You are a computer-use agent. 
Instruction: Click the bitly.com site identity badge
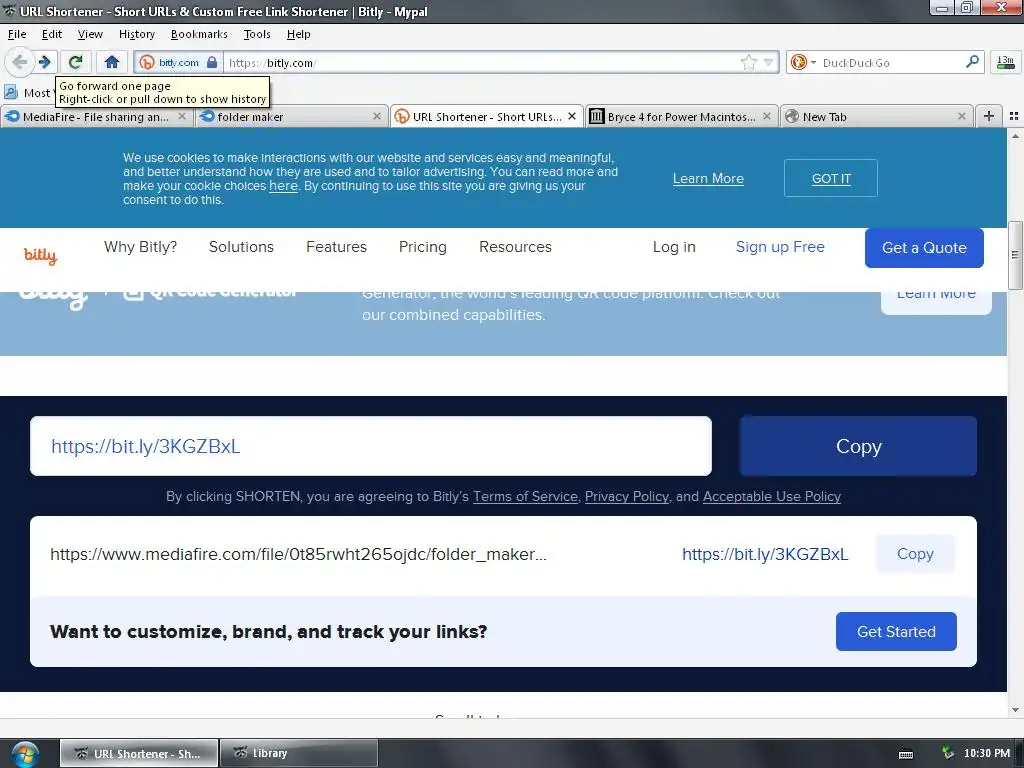click(x=178, y=63)
